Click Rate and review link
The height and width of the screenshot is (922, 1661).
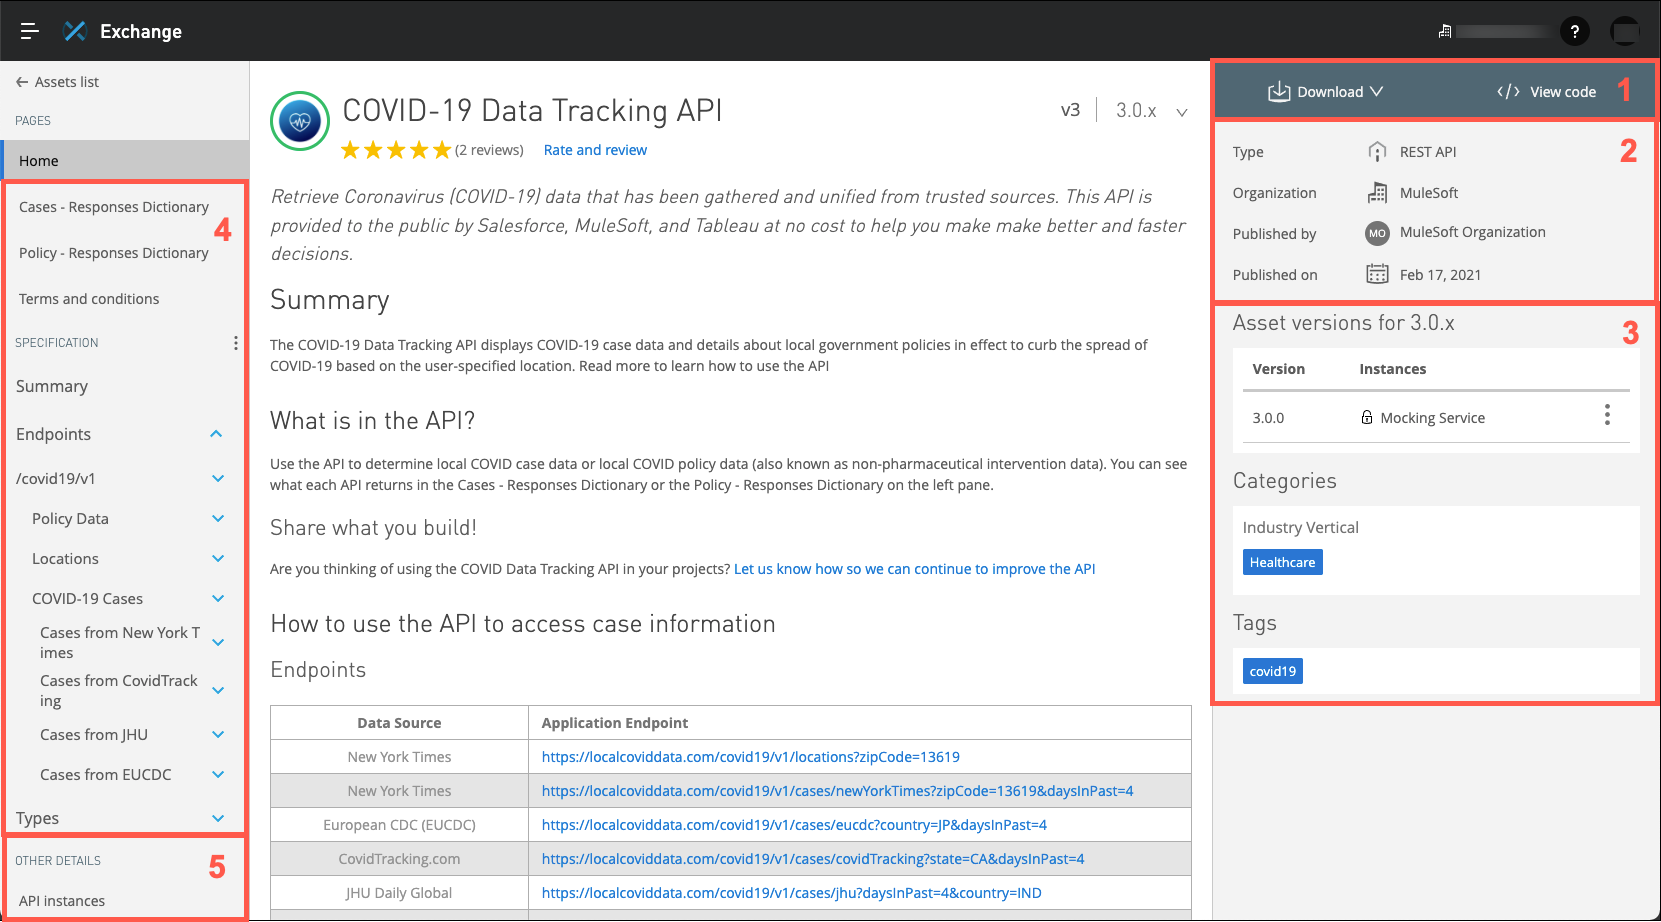[x=595, y=150]
